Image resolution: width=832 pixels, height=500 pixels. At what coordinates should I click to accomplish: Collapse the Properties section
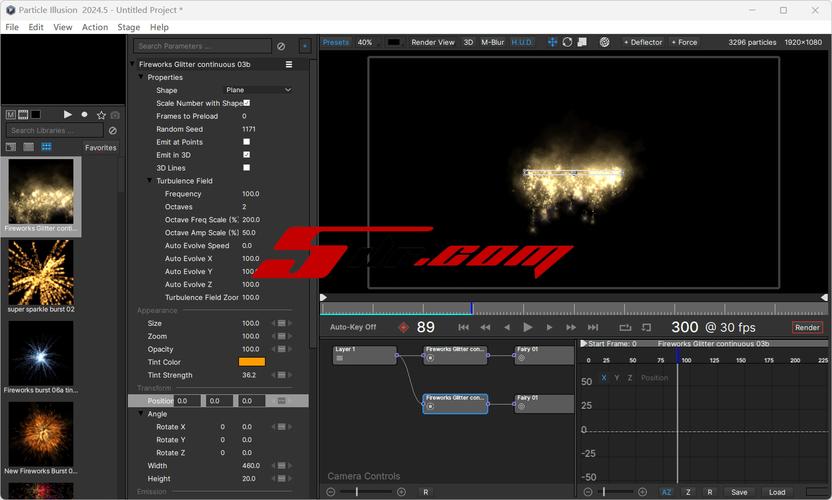pyautogui.click(x=141, y=77)
